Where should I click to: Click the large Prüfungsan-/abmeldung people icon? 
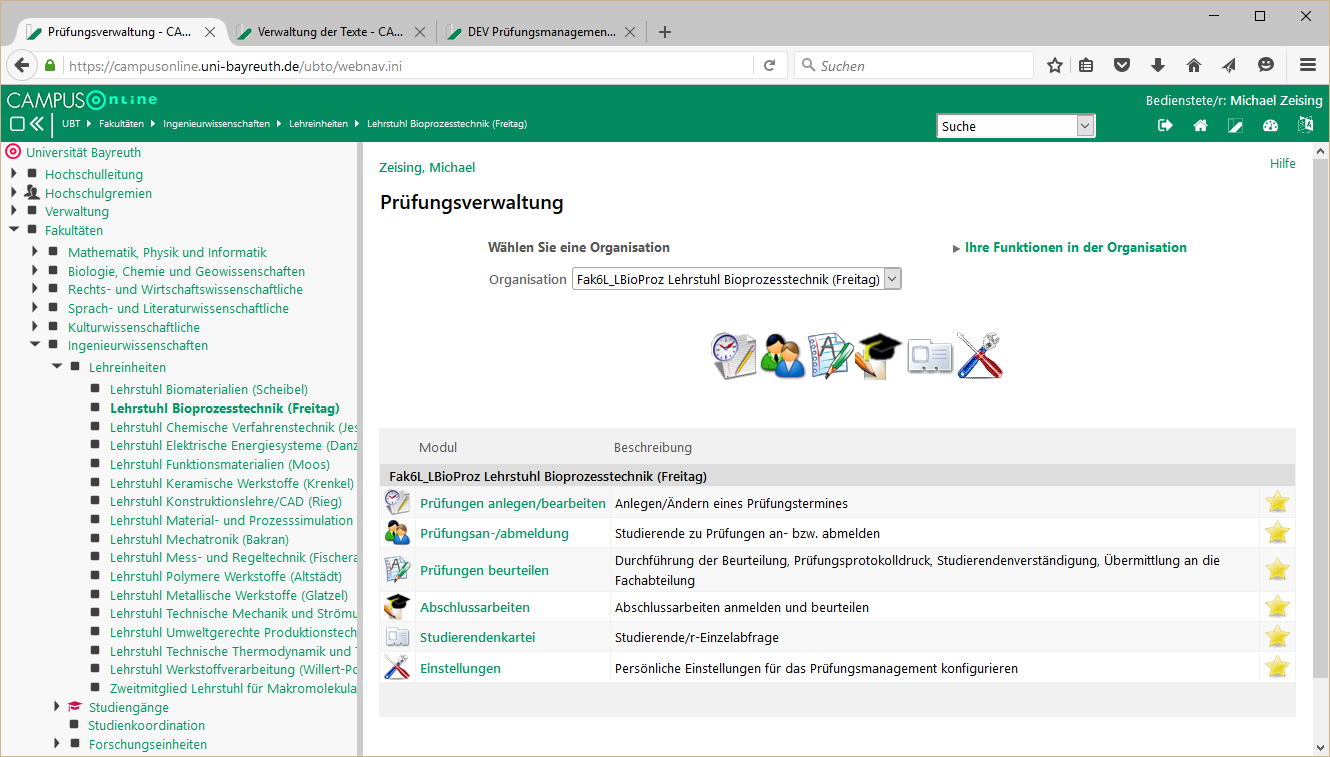point(782,355)
